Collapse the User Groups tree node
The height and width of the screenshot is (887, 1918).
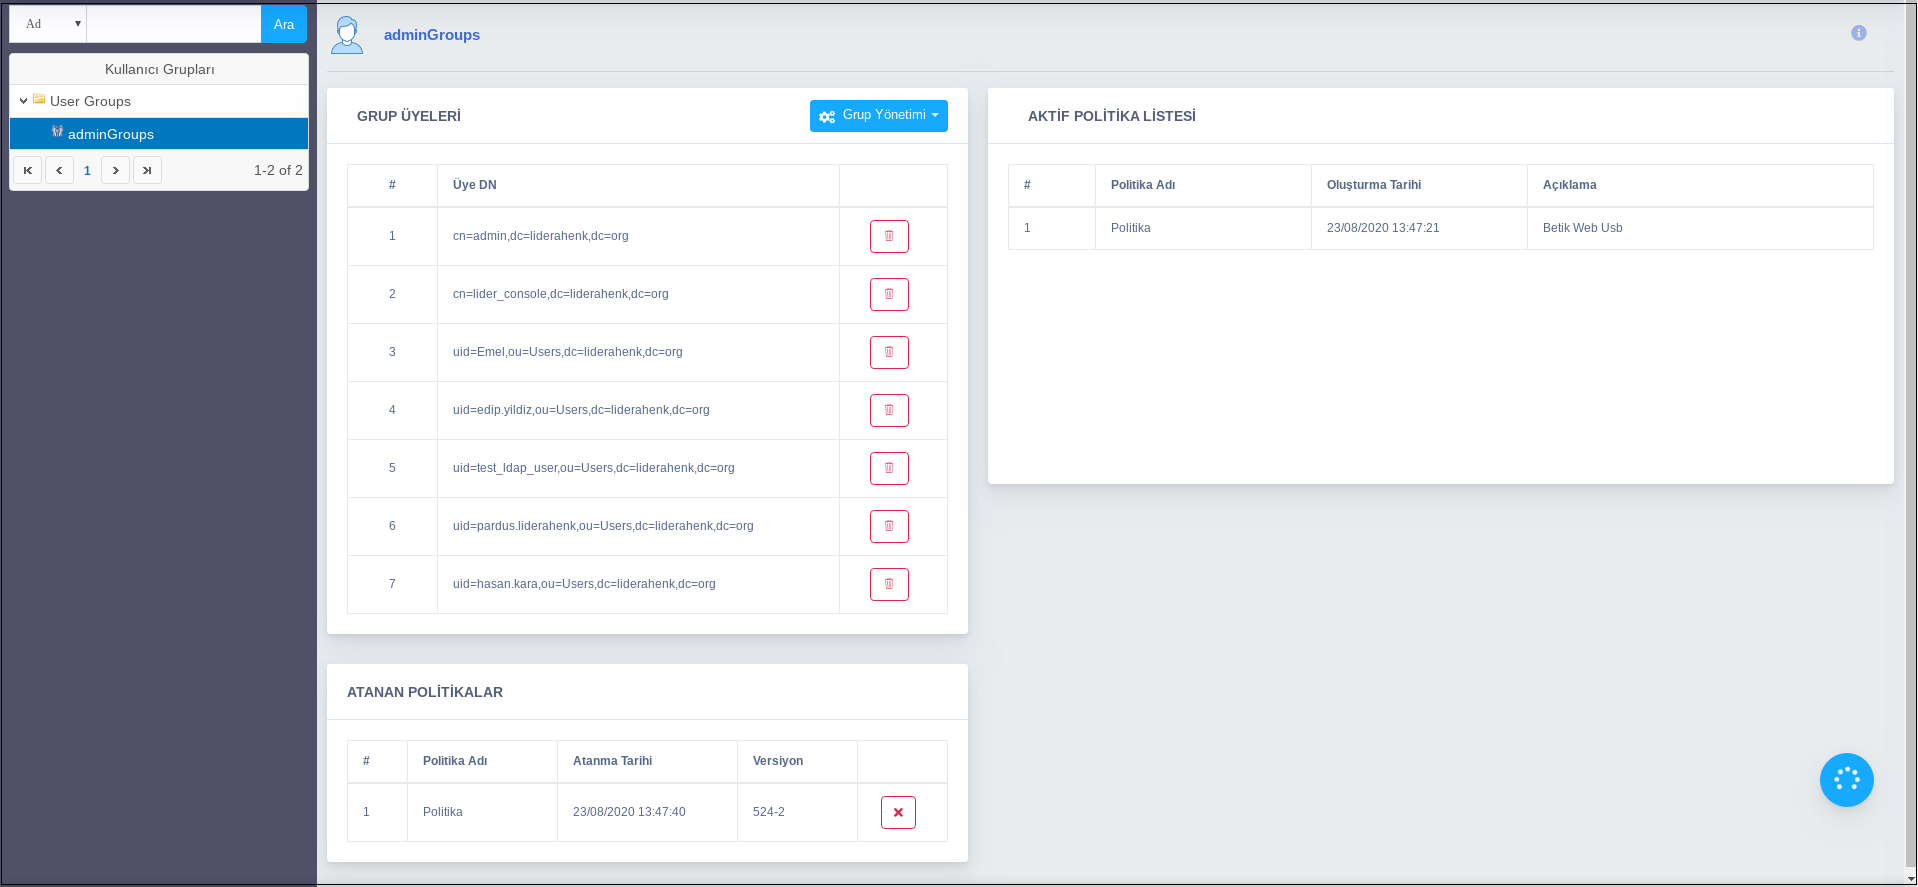point(23,101)
